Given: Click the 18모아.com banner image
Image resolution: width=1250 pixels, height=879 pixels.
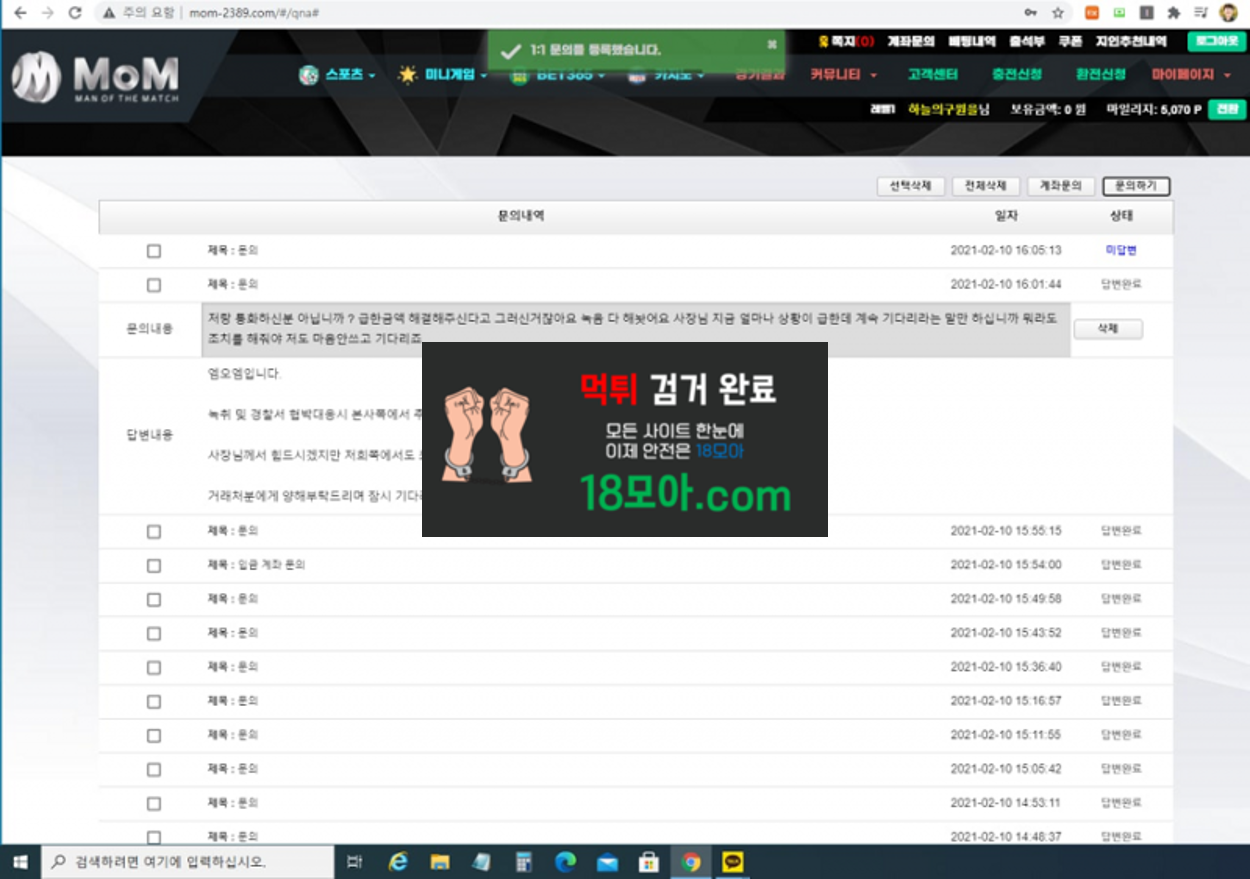Looking at the screenshot, I should 625,439.
